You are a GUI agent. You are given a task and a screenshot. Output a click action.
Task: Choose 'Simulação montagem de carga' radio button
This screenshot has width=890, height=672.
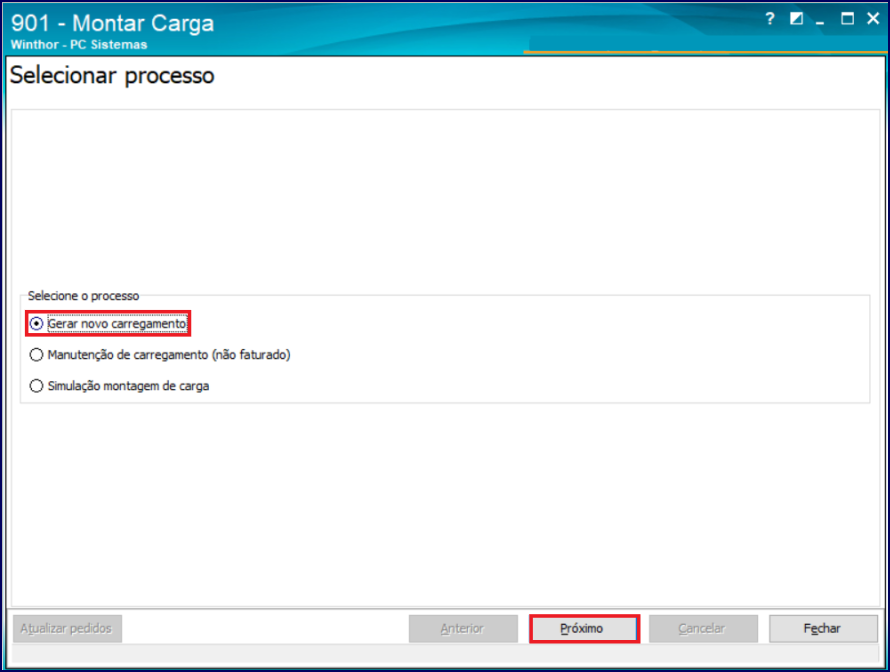tap(119, 386)
